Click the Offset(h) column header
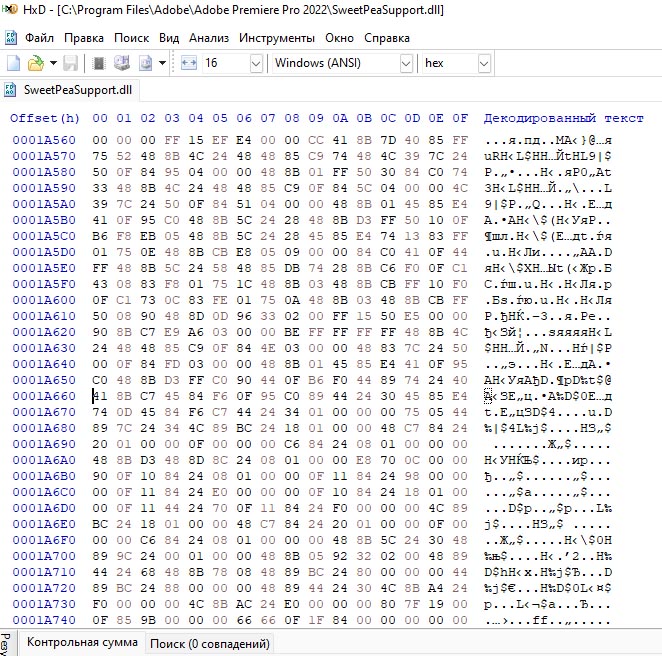 pyautogui.click(x=45, y=118)
